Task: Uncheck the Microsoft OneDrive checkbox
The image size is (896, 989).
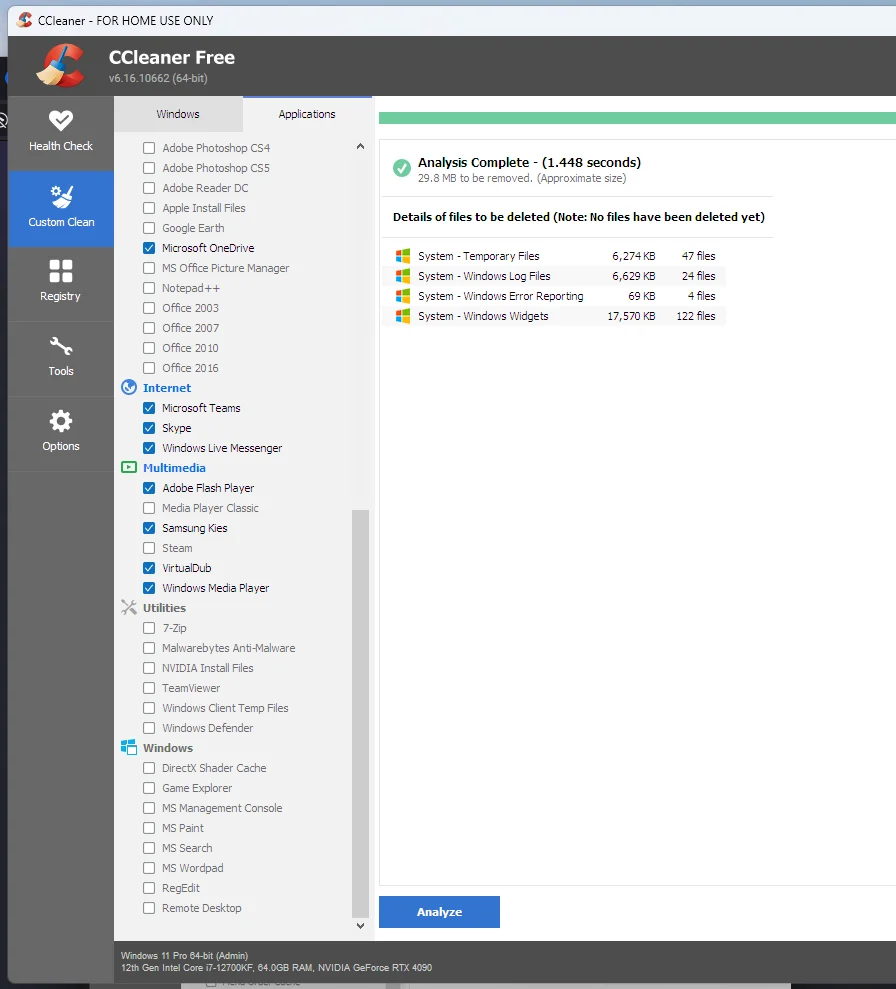Action: point(149,248)
